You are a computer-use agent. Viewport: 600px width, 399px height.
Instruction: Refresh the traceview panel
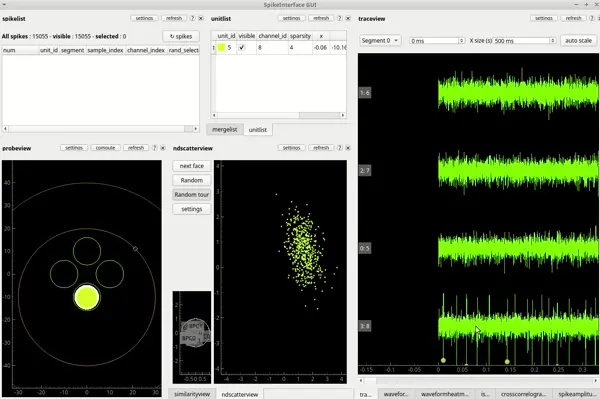coord(573,18)
